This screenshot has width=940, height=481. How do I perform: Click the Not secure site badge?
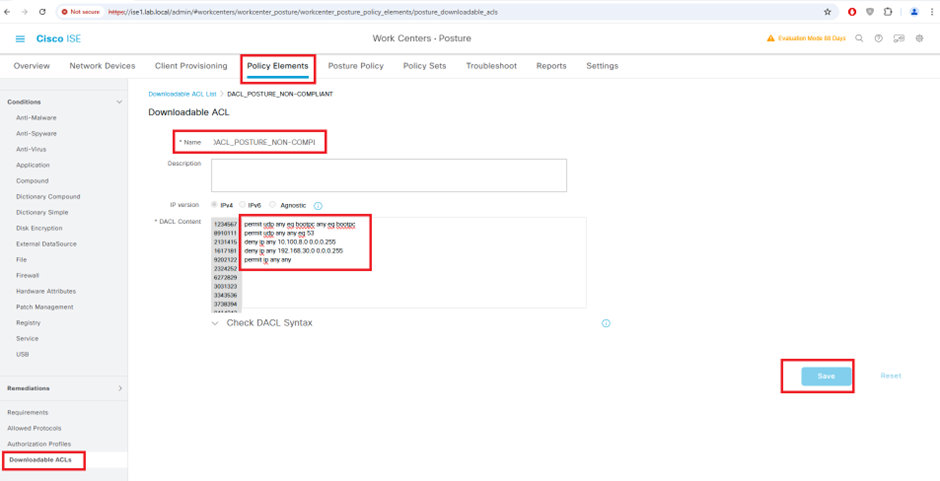80,11
